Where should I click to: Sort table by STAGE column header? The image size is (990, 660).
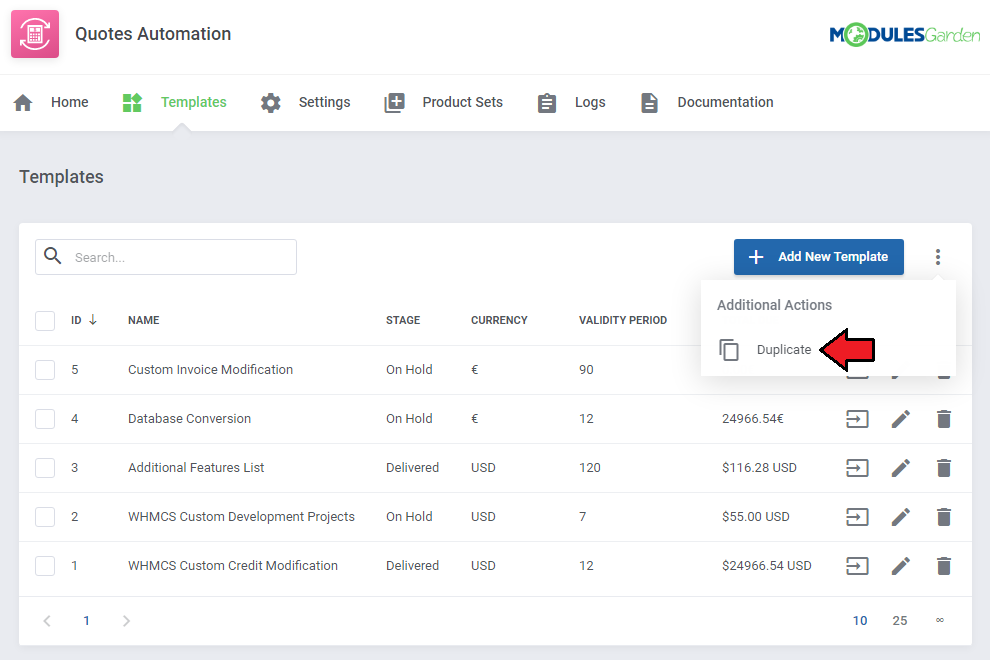tap(403, 320)
